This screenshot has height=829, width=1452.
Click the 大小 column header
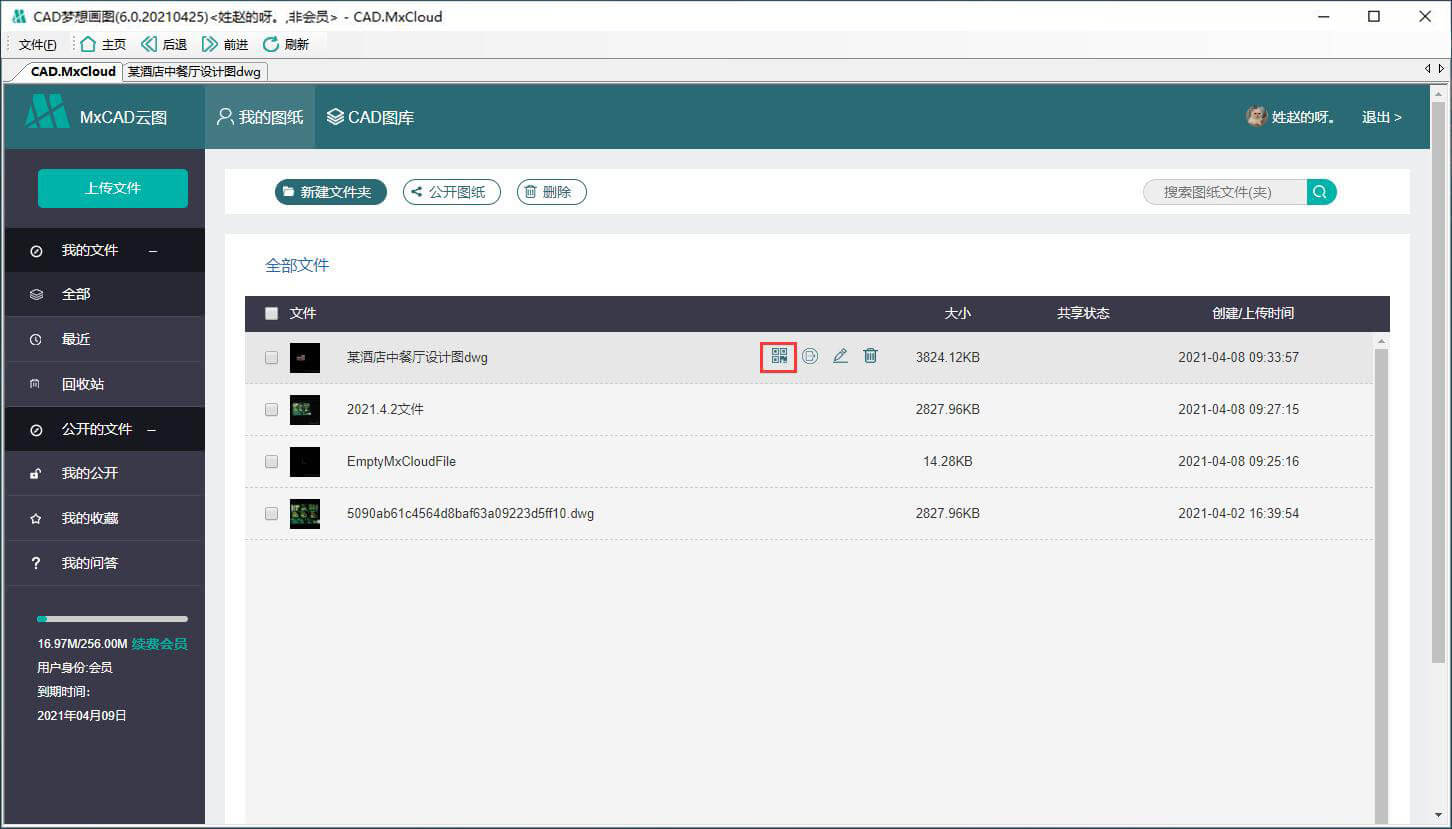(958, 313)
